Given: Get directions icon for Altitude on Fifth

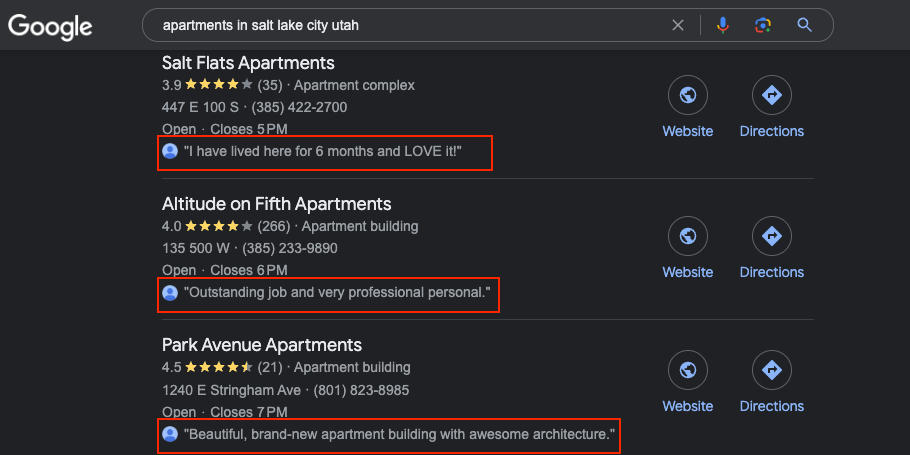Looking at the screenshot, I should coord(772,236).
